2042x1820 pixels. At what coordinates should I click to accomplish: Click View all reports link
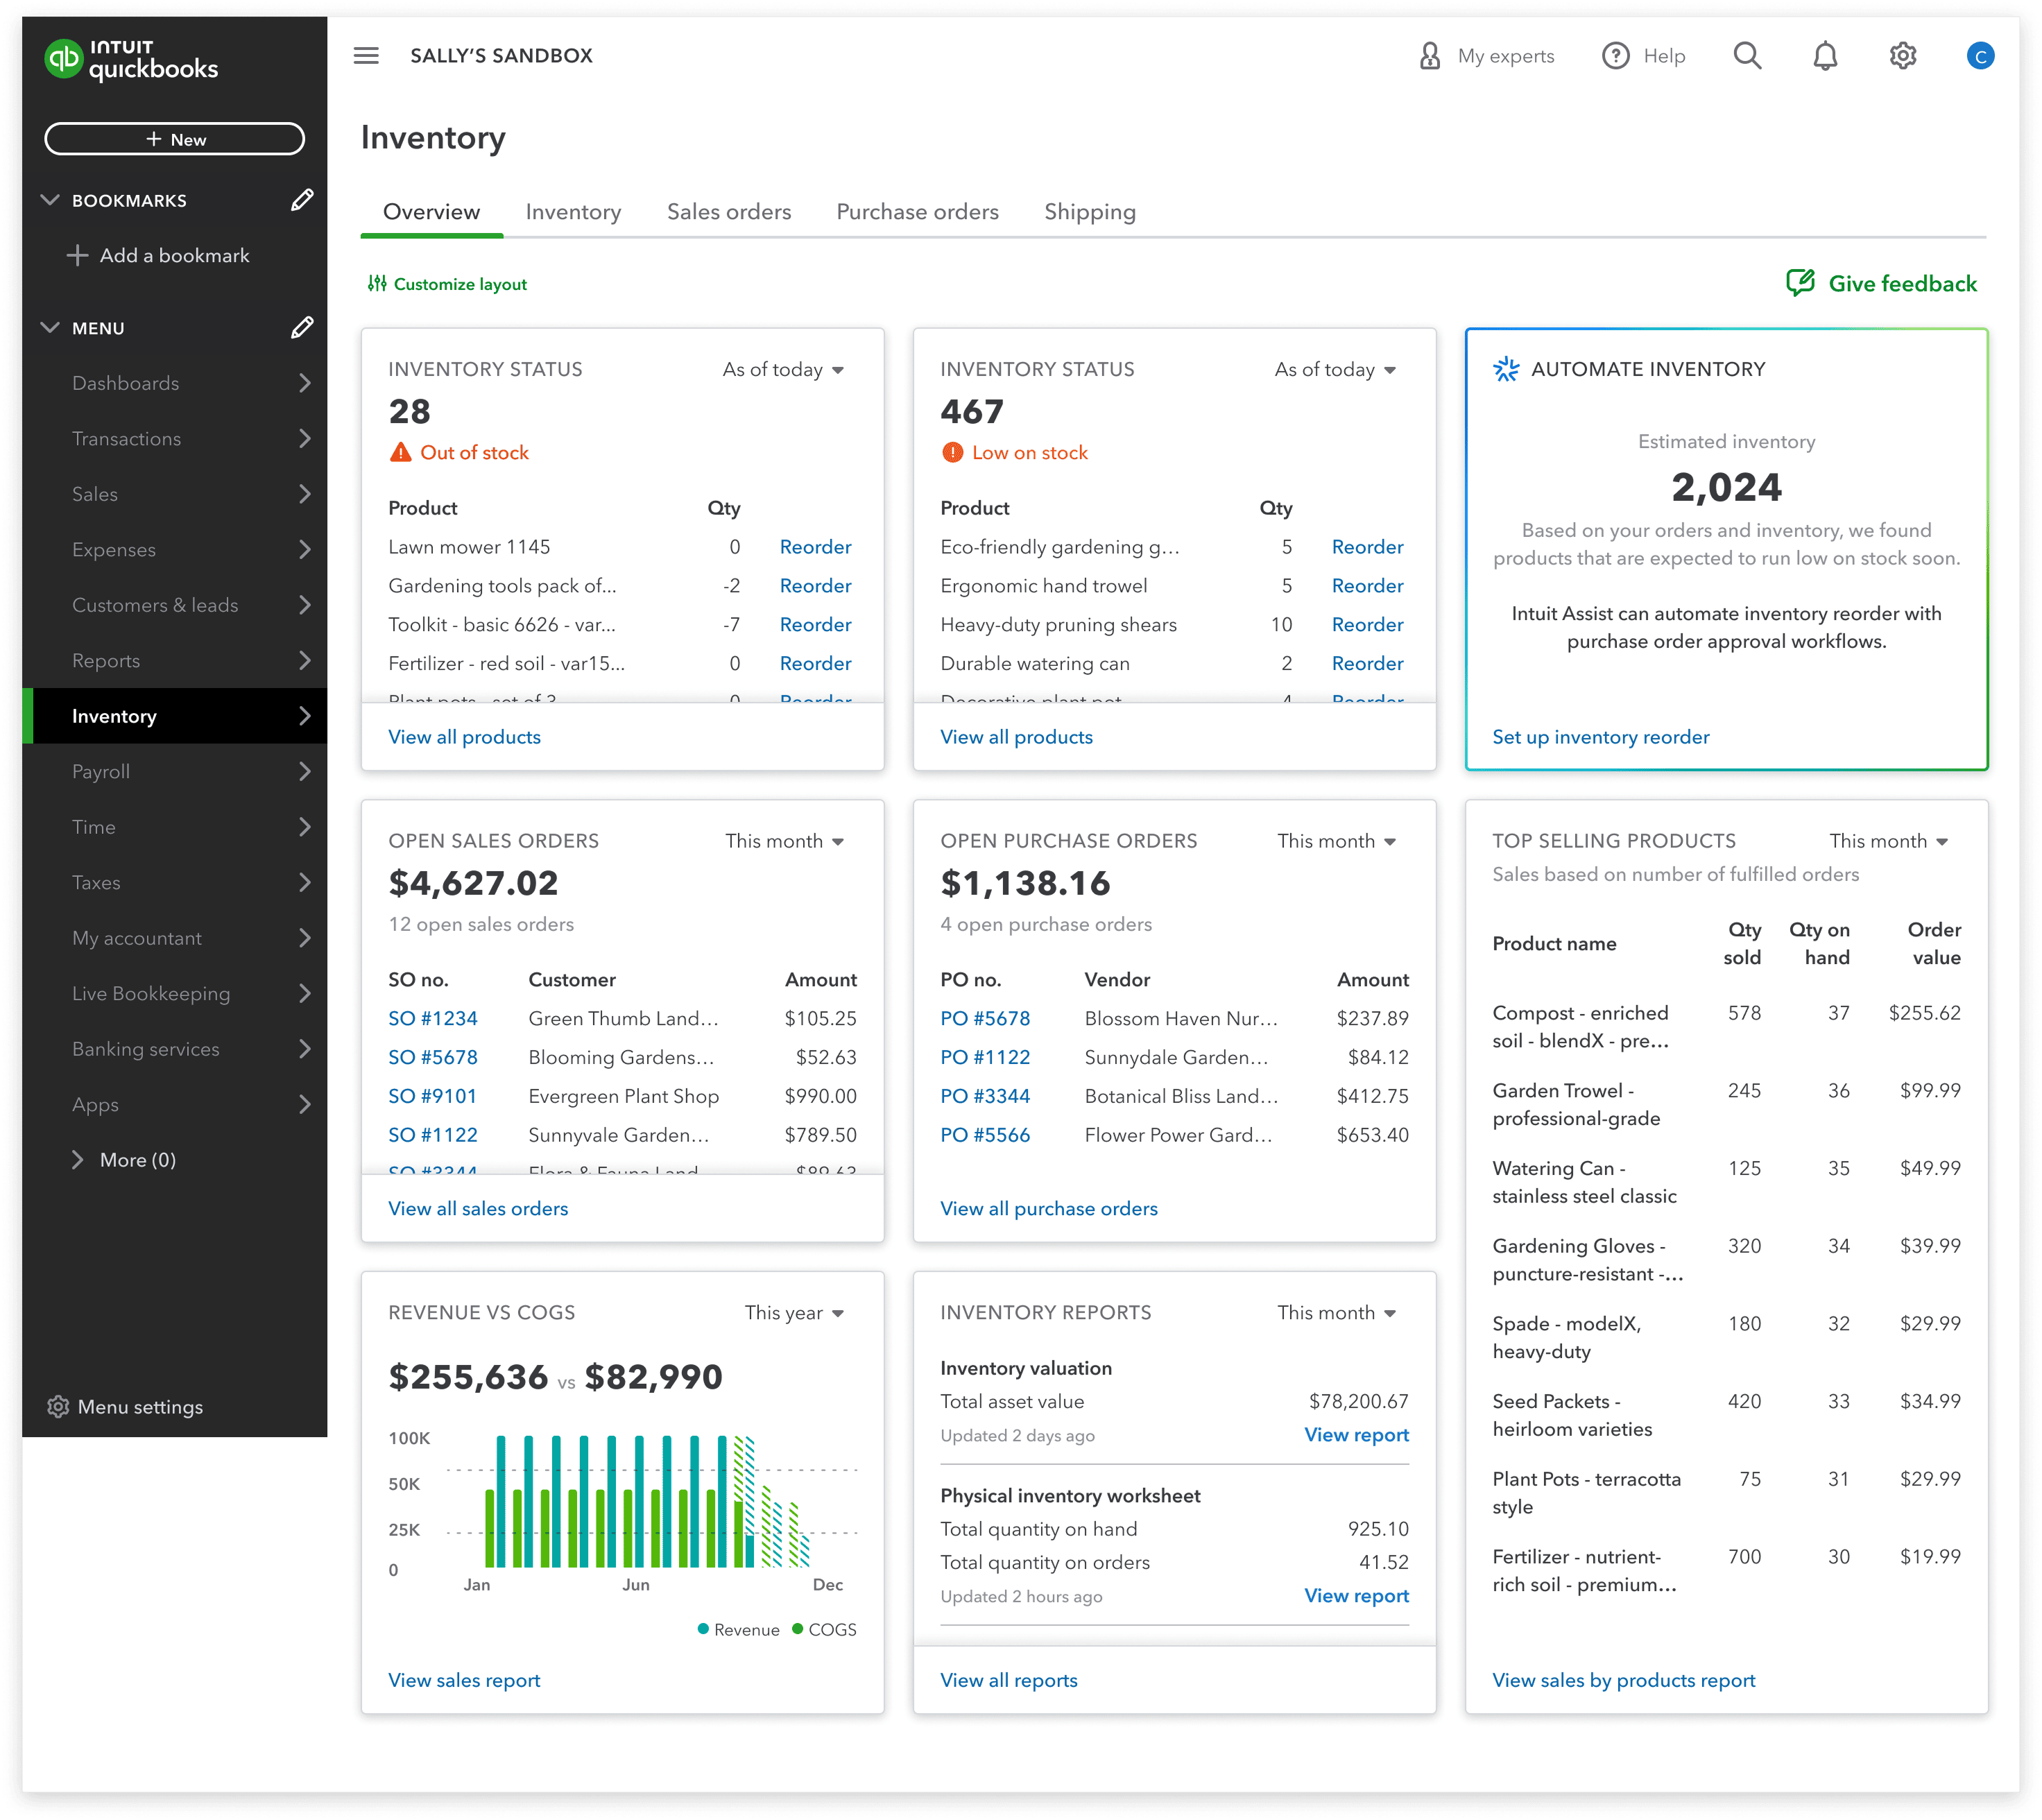1008,1680
